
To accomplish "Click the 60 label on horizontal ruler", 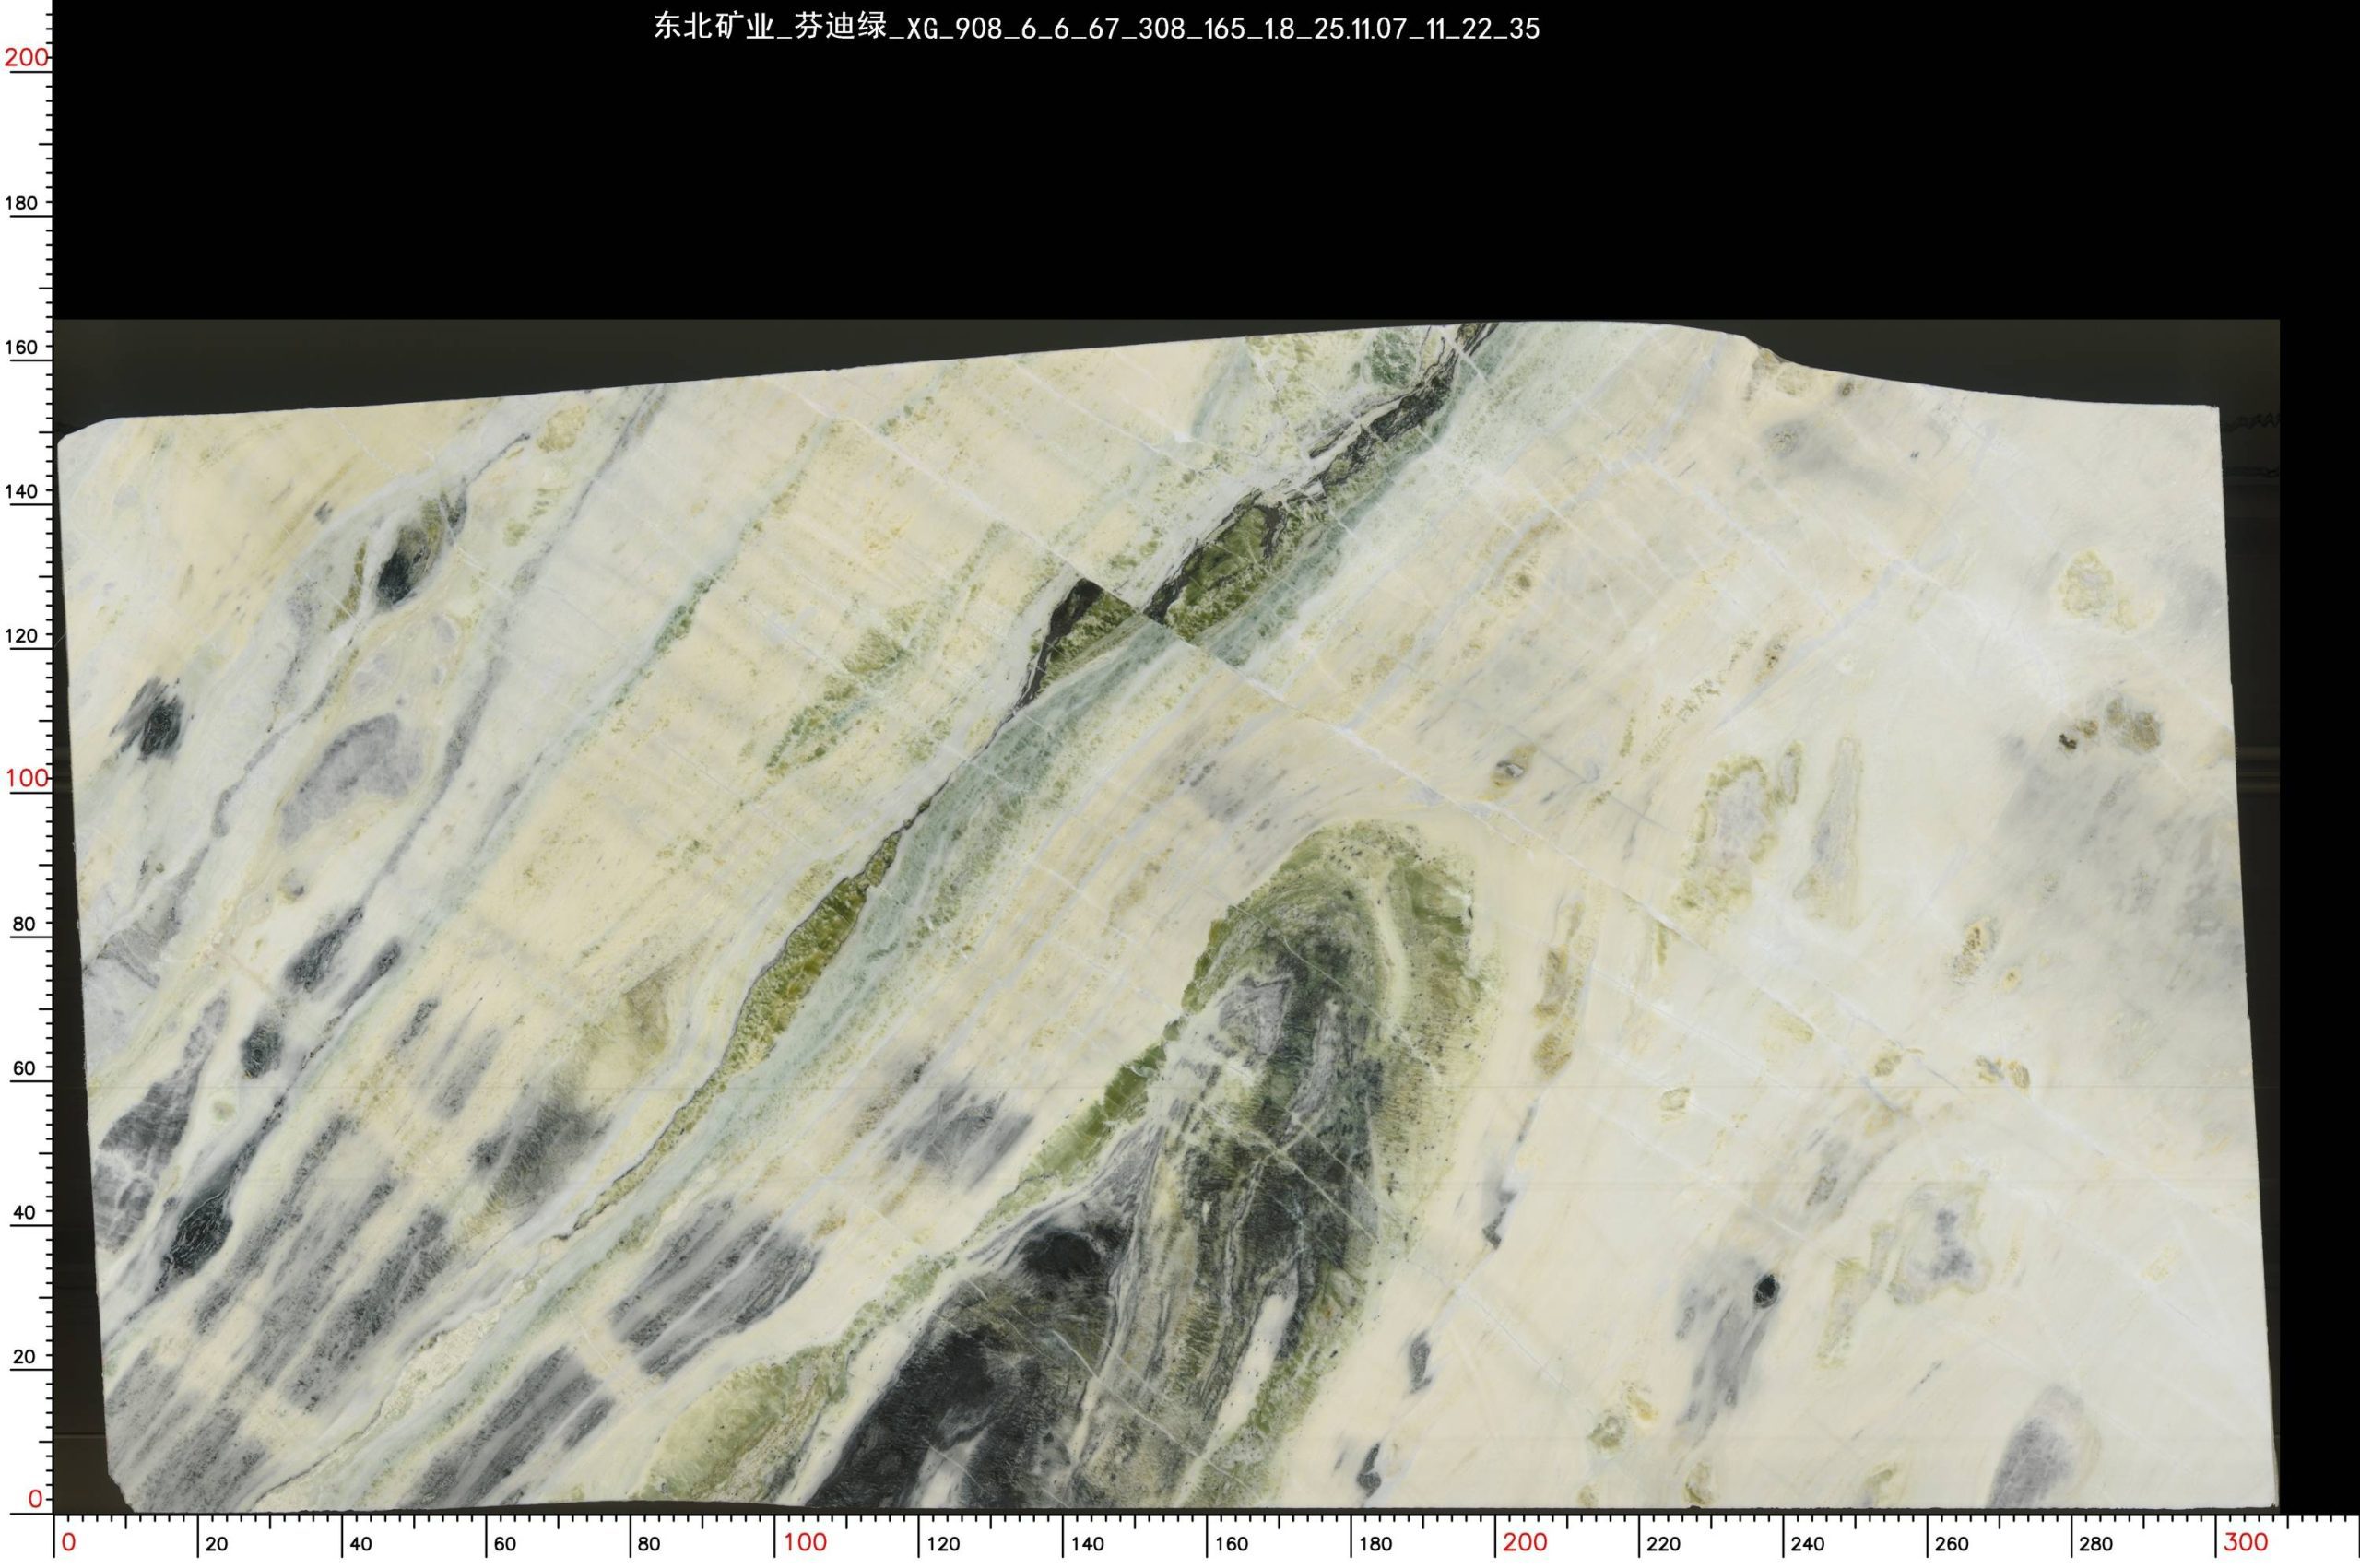I will 505,1544.
